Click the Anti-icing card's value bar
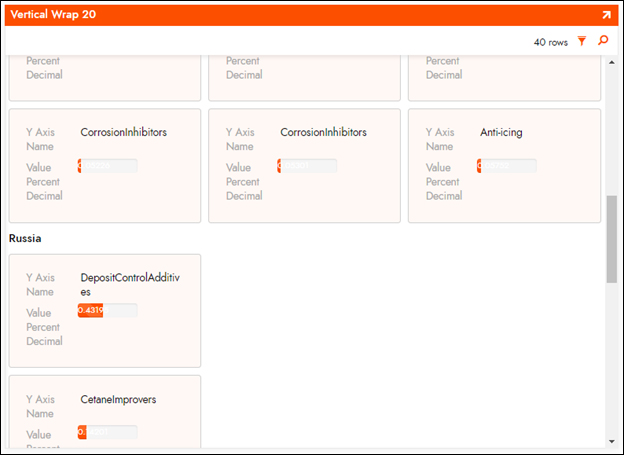 [x=507, y=166]
